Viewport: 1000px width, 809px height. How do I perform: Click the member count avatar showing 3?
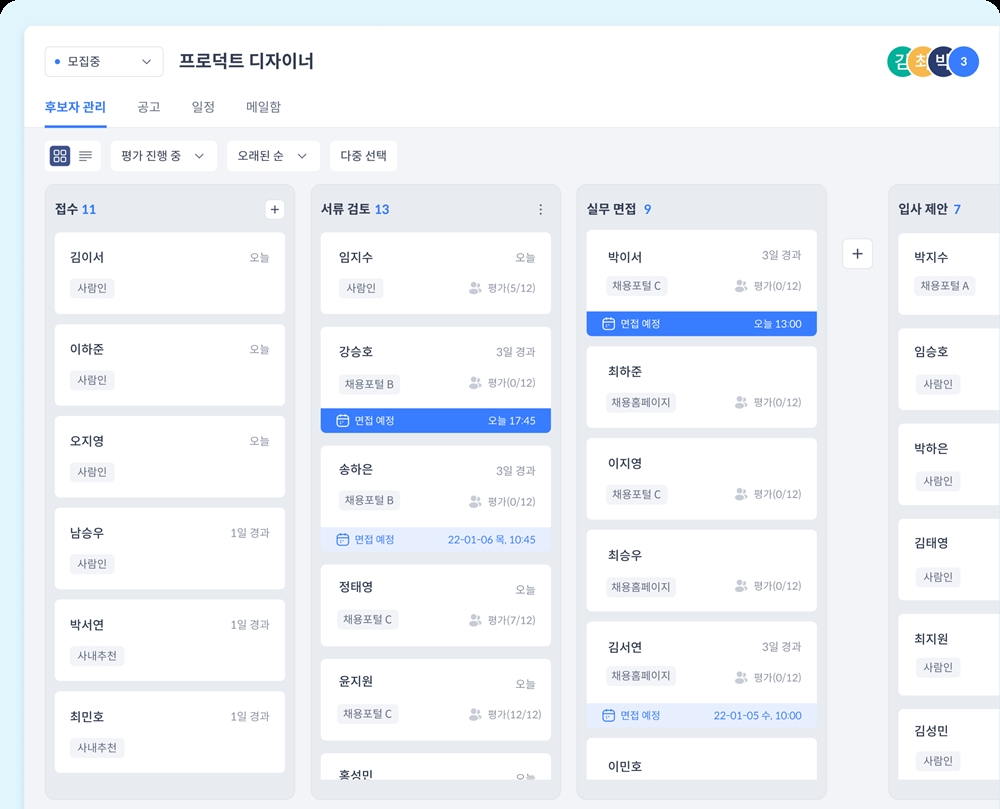963,62
